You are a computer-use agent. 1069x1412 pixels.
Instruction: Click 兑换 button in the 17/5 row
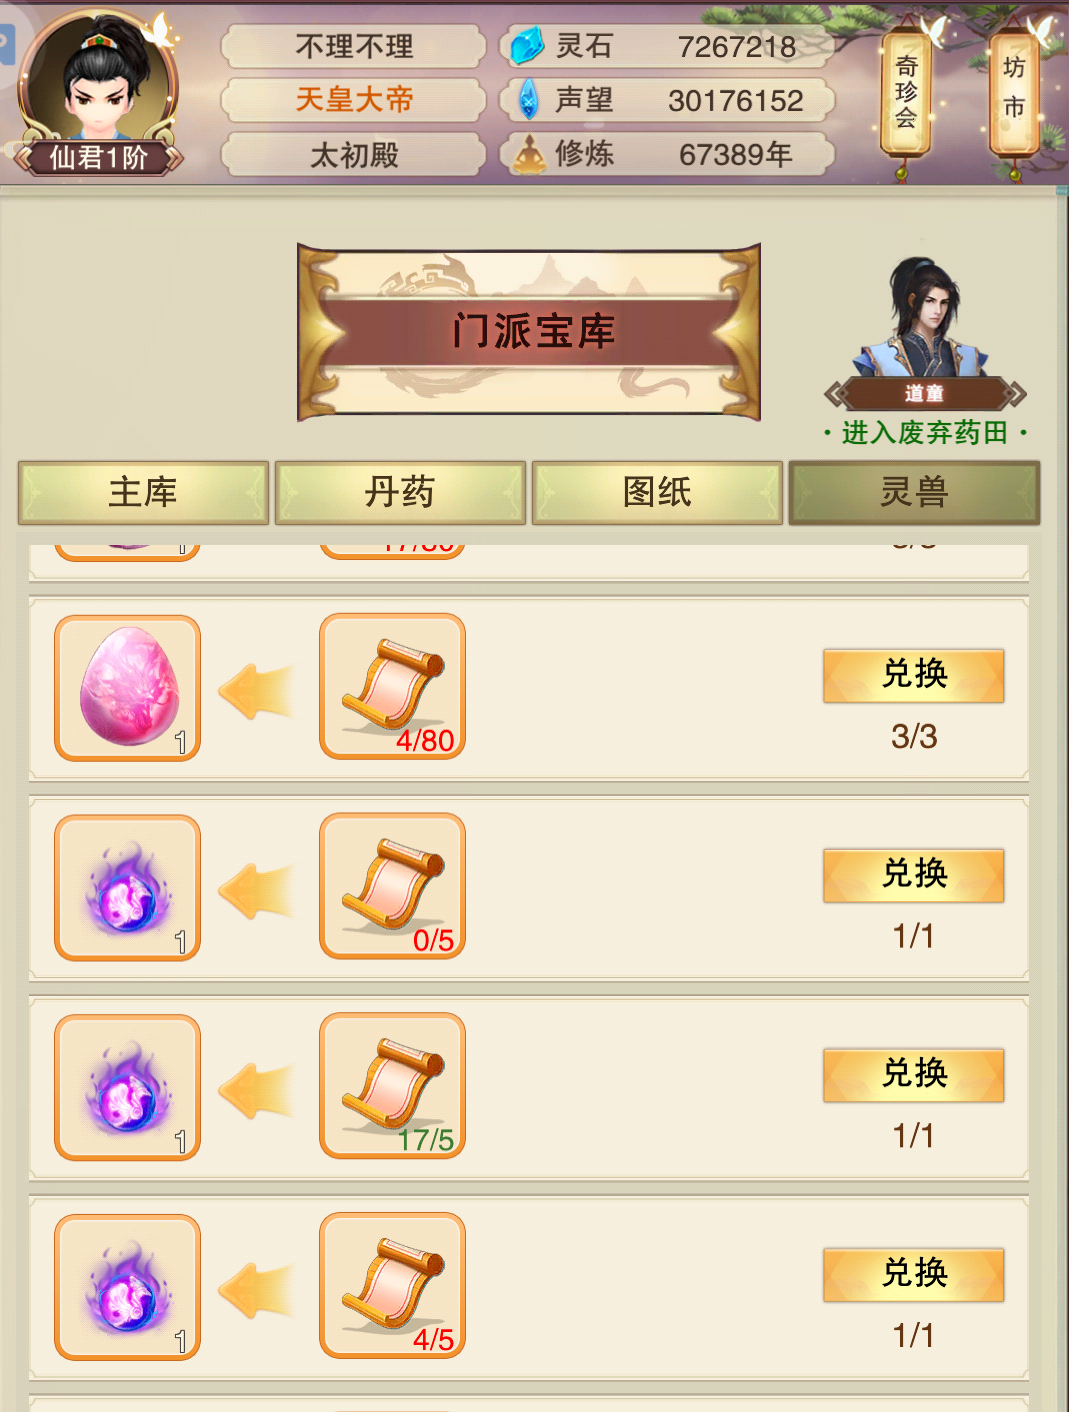click(x=914, y=1075)
